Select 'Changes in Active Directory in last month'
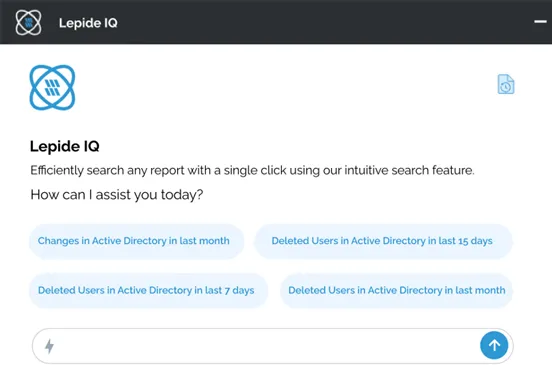This screenshot has height=380, width=552. pos(137,241)
